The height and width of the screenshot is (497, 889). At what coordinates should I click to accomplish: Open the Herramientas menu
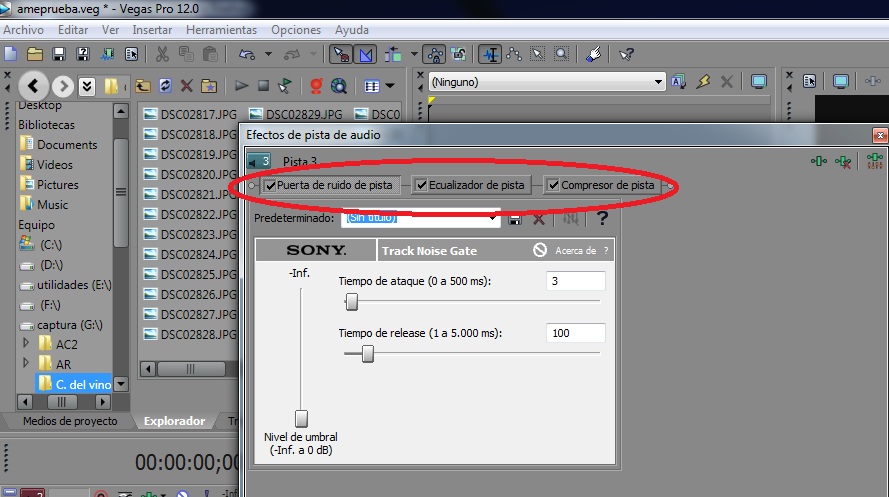pos(222,30)
